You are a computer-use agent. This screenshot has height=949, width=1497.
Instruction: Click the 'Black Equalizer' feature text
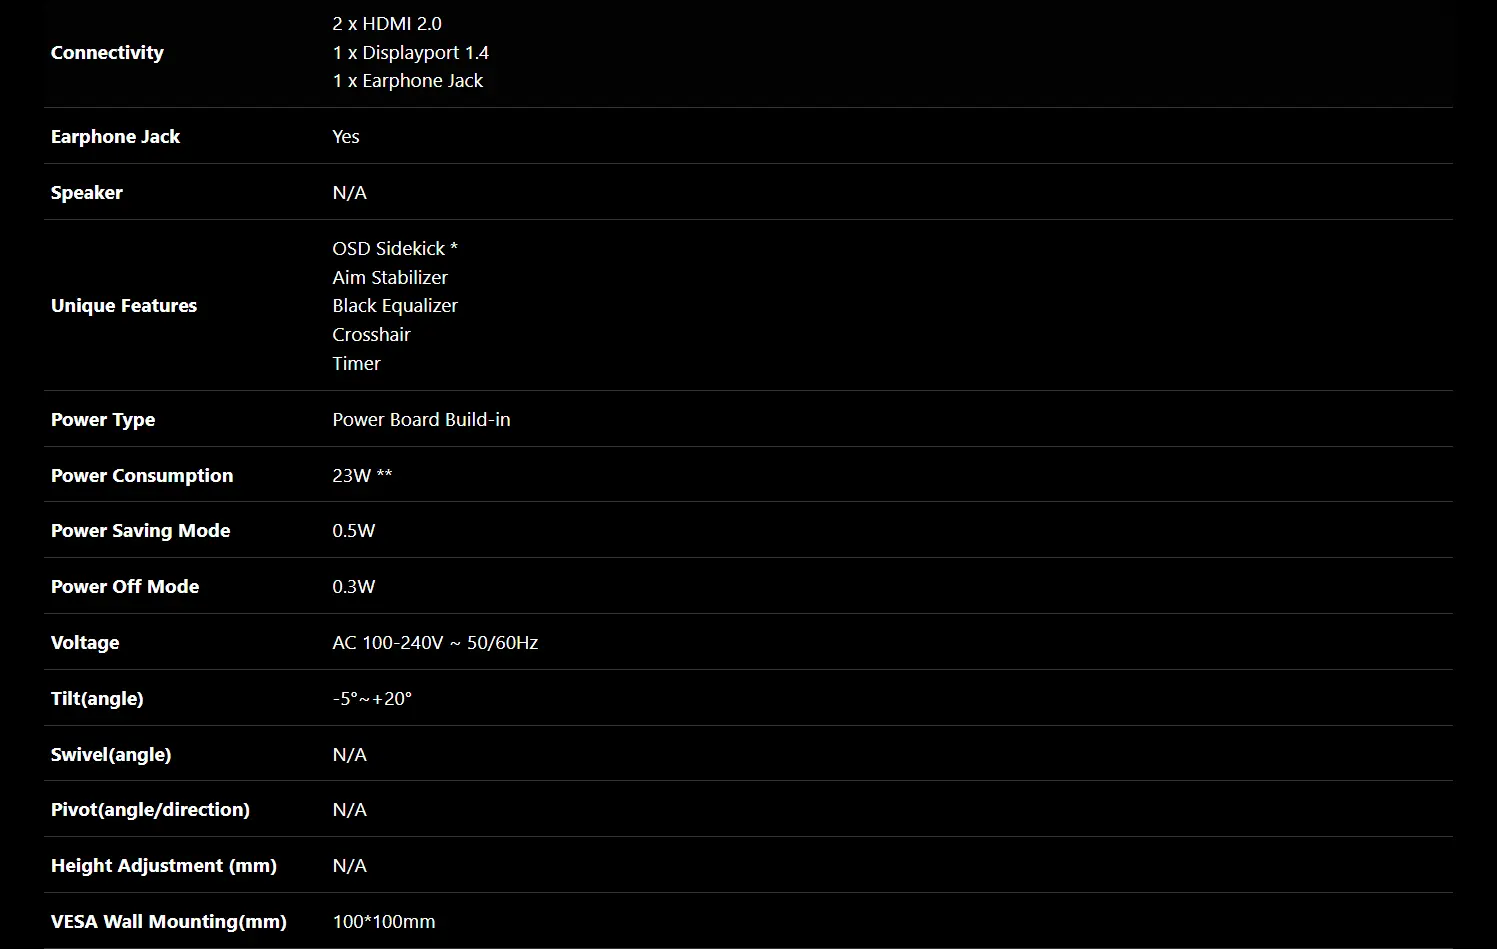394,306
